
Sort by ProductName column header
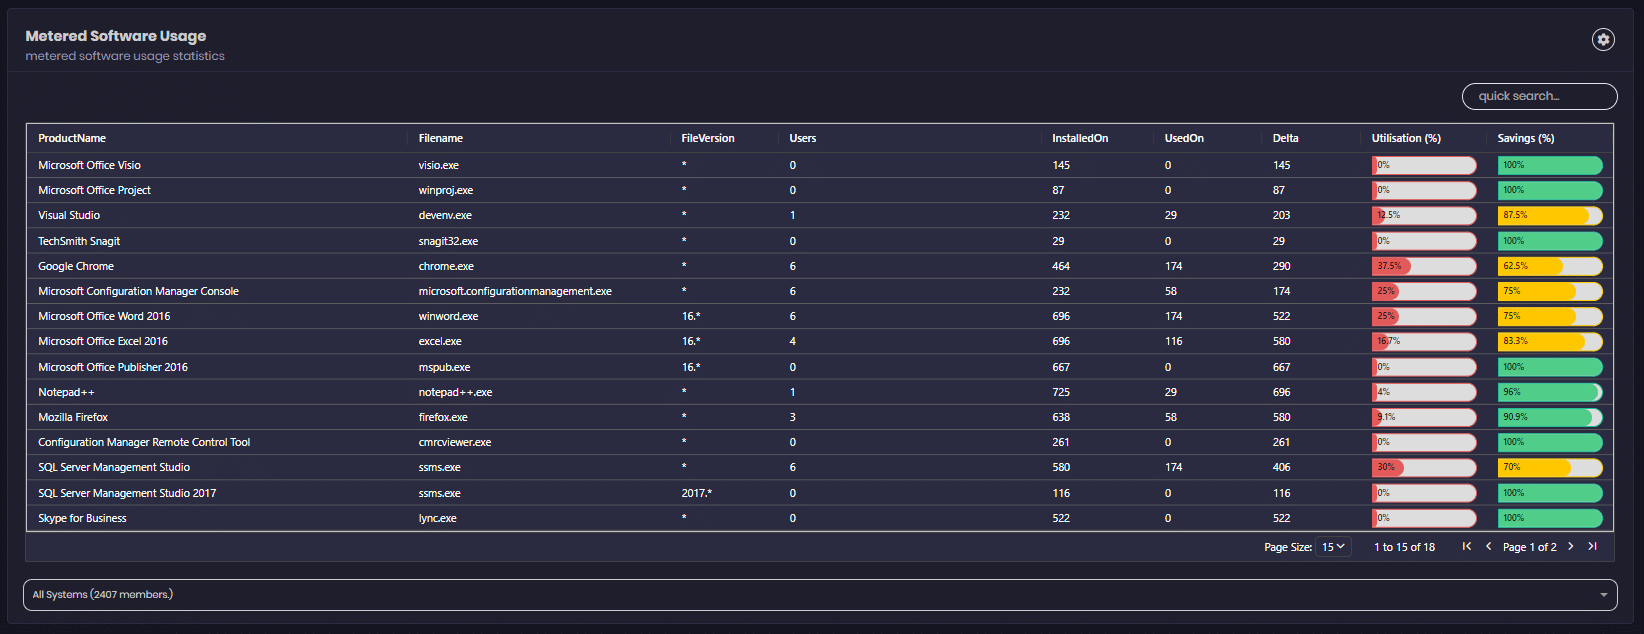coord(72,138)
